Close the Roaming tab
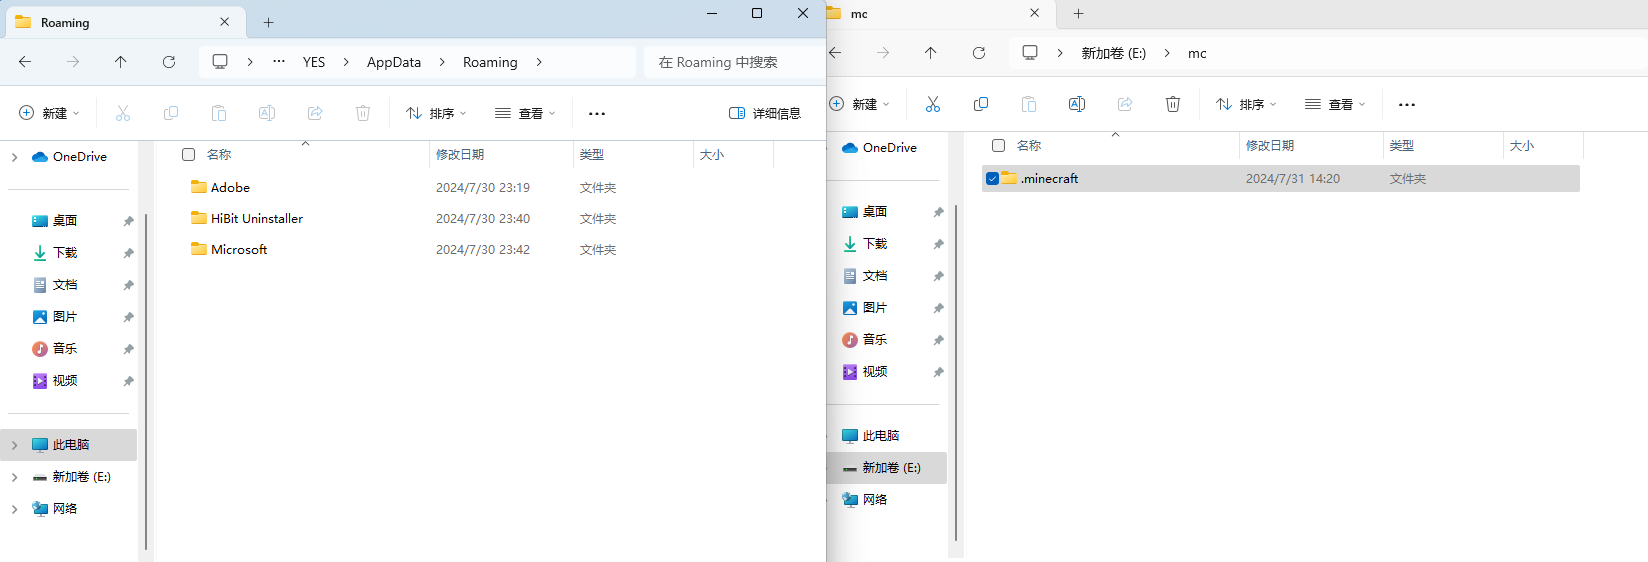The width and height of the screenshot is (1648, 562). point(224,21)
